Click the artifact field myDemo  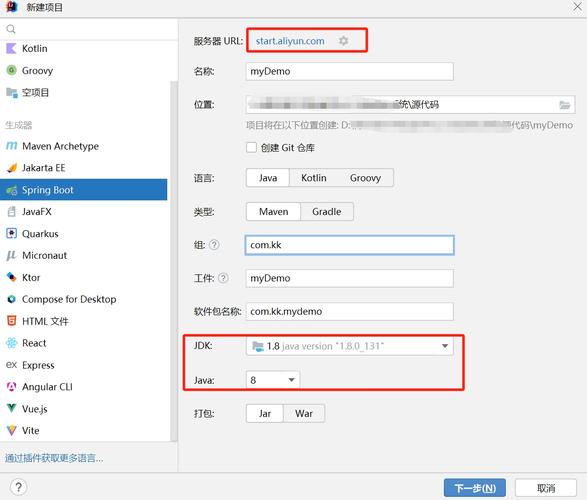click(349, 278)
